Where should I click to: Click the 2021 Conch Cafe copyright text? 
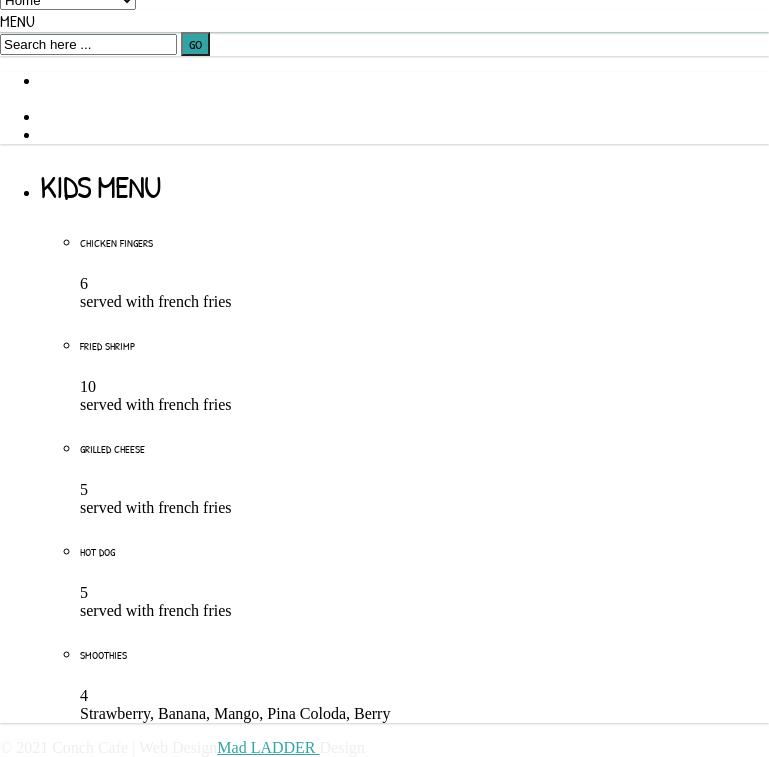point(65,748)
